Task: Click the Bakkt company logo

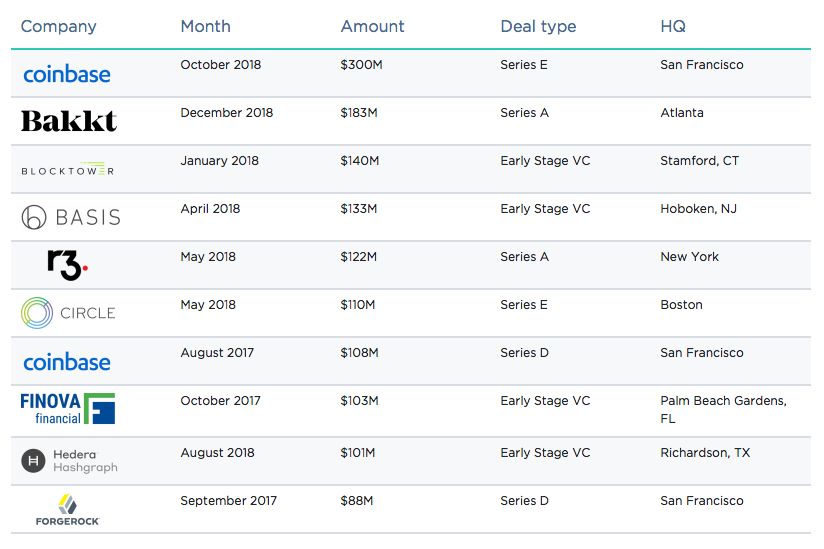Action: (68, 121)
